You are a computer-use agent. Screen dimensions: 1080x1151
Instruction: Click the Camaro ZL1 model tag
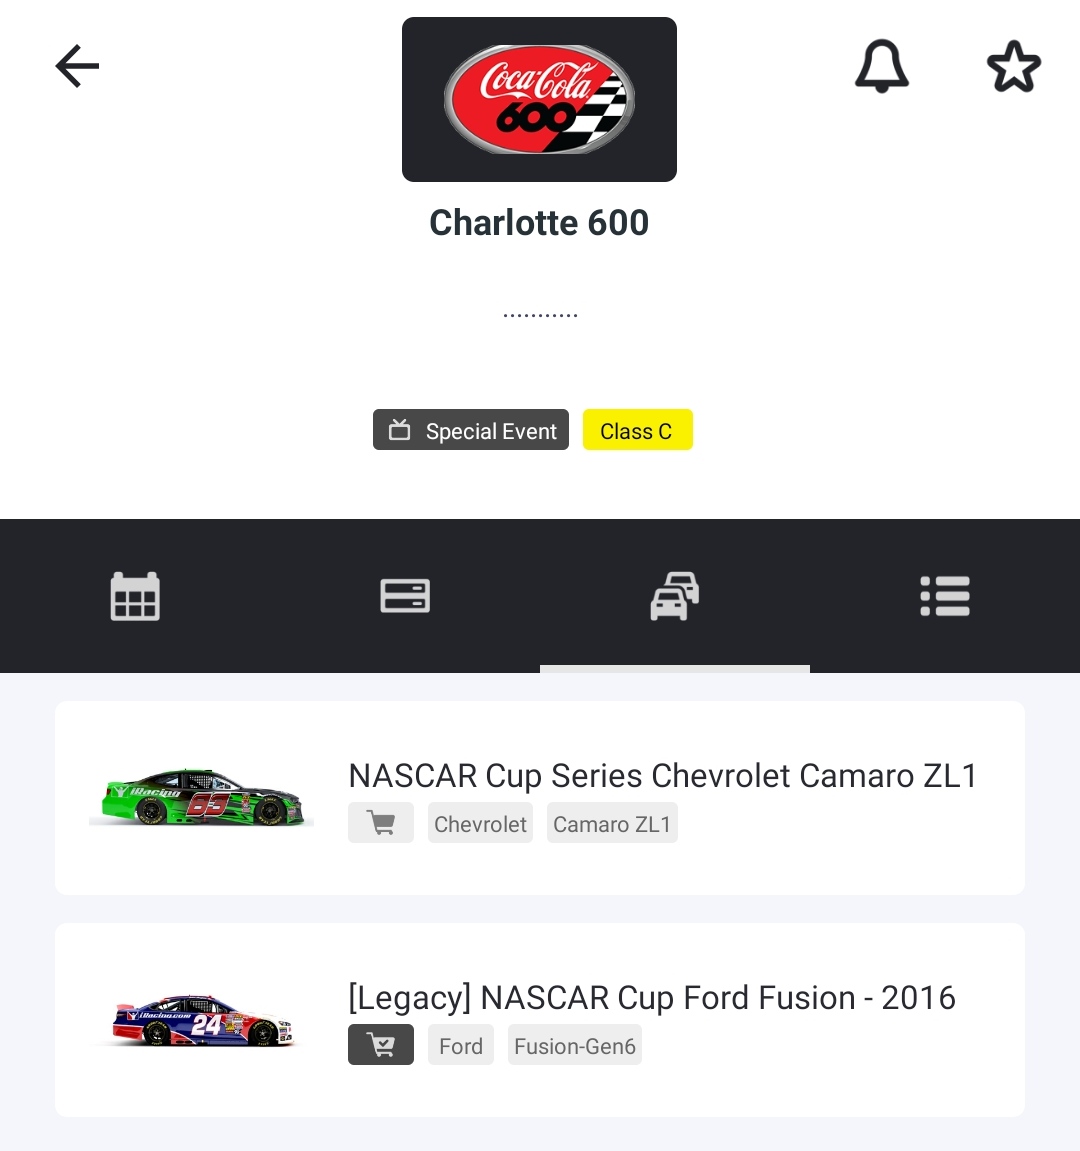pos(612,823)
